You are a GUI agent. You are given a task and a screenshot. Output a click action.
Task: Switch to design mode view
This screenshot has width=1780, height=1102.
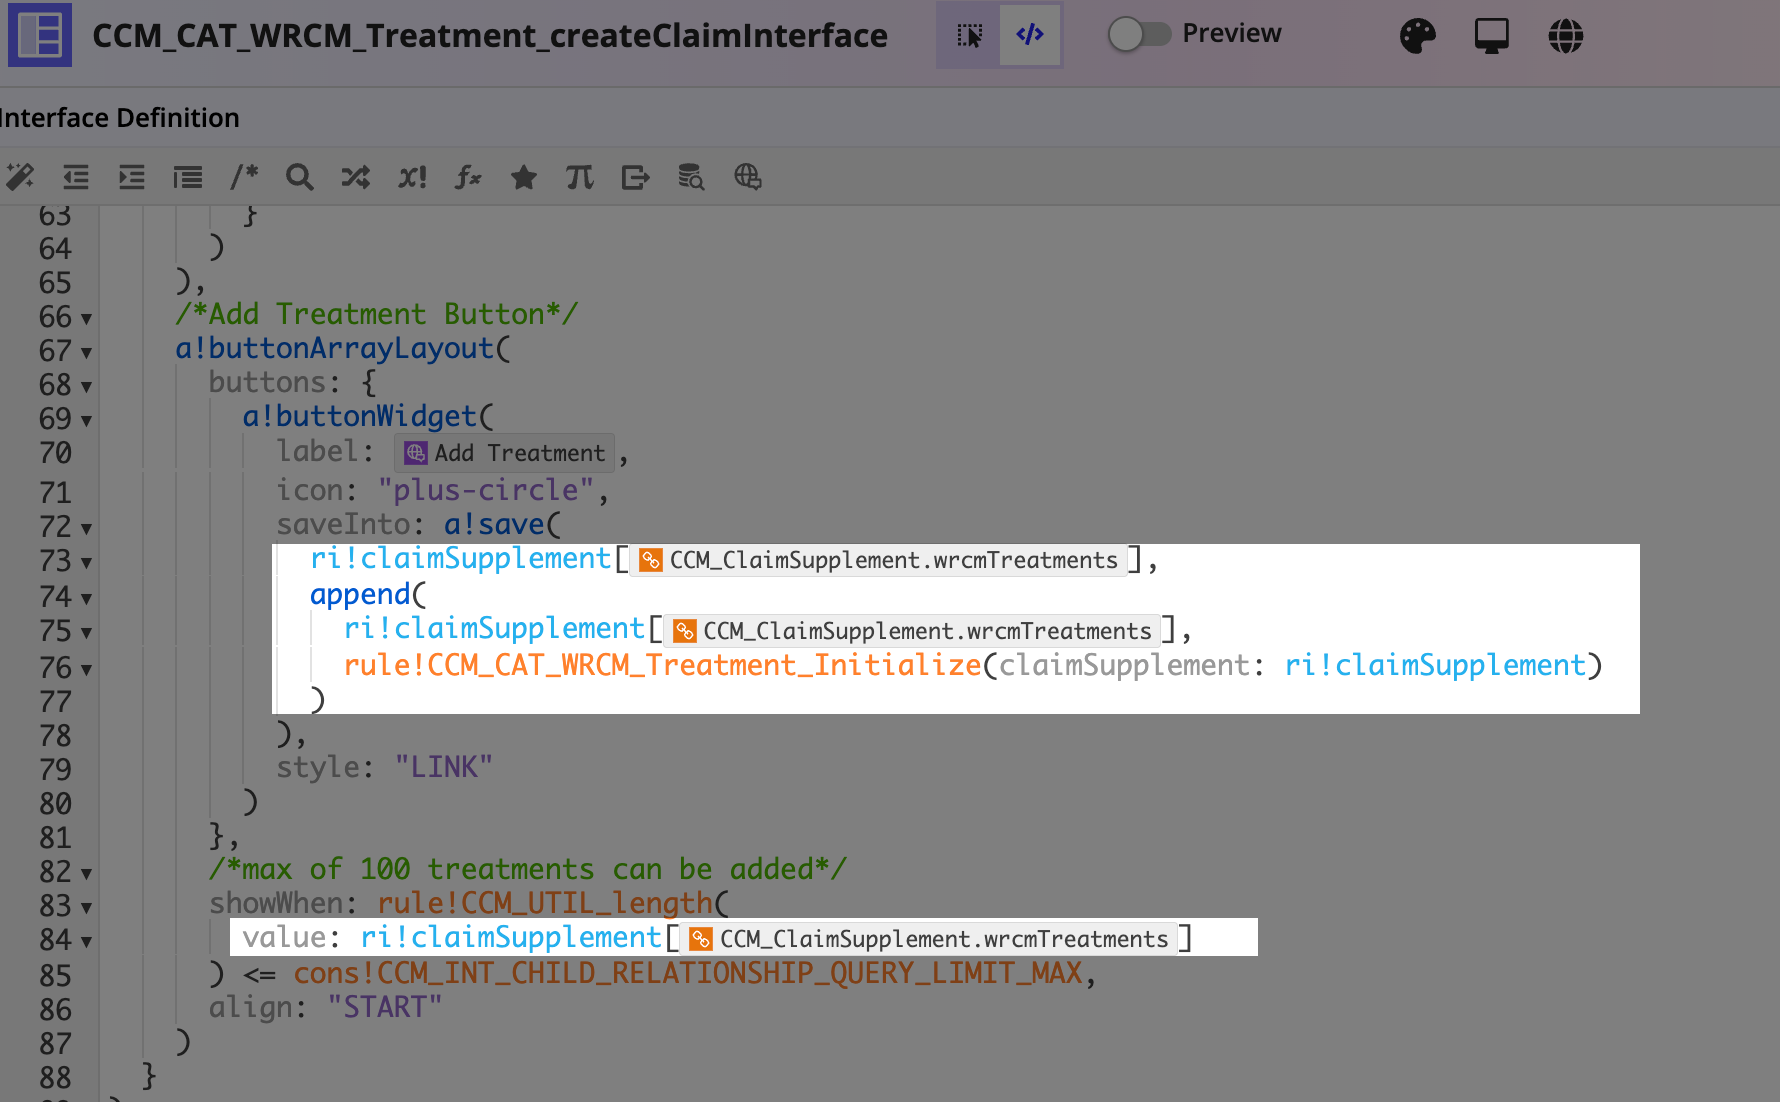[x=969, y=35]
